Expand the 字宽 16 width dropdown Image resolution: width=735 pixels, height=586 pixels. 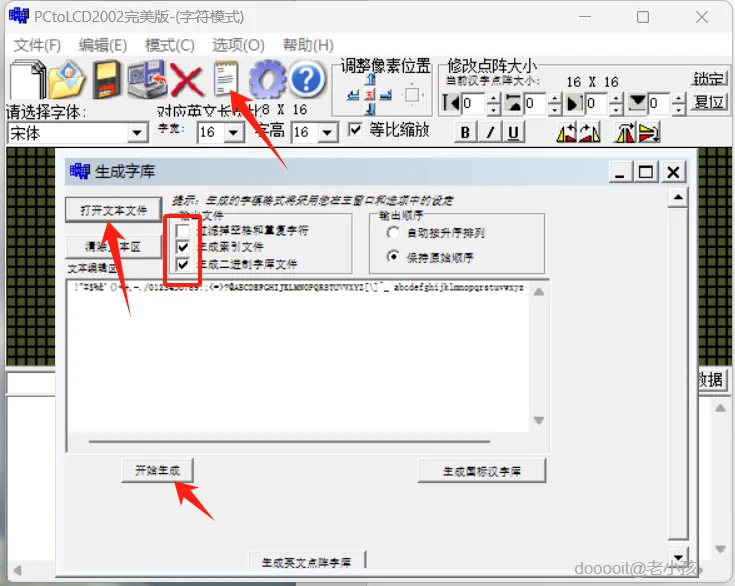[x=234, y=133]
